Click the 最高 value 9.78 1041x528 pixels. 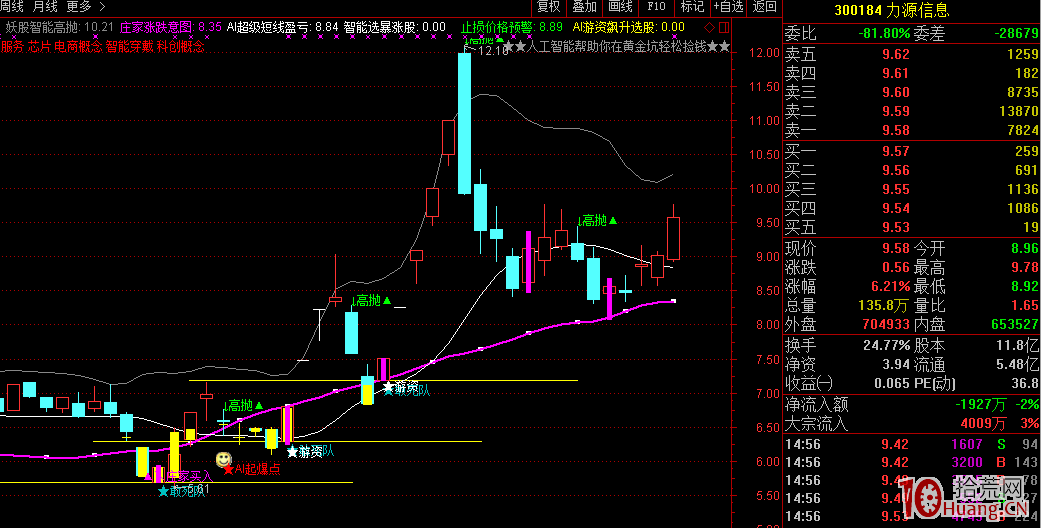[x=1024, y=267]
